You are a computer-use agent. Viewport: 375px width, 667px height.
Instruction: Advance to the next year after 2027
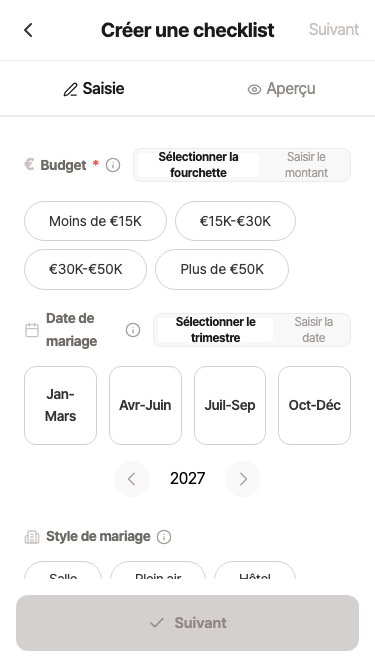pyautogui.click(x=243, y=479)
